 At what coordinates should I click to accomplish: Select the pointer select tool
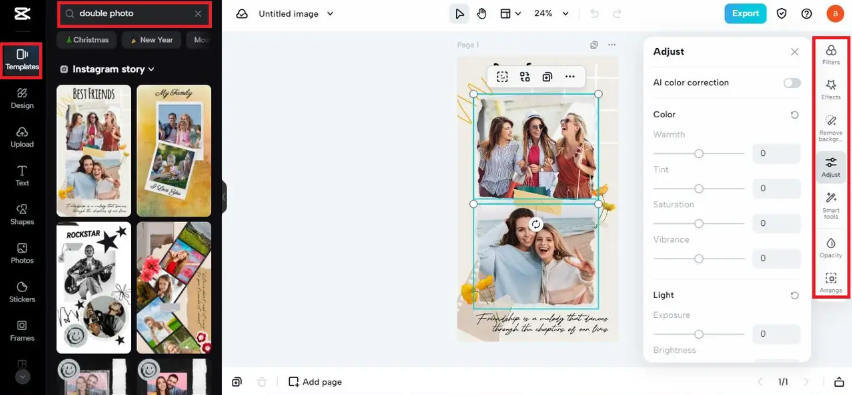tap(460, 14)
